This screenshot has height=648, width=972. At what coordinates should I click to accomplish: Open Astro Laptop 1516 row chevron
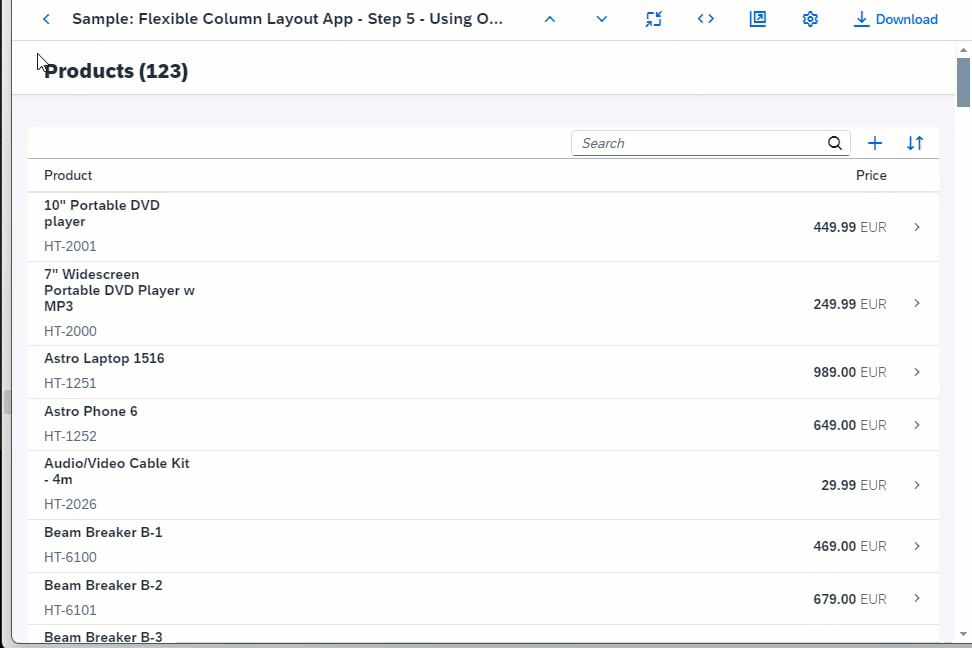tap(917, 372)
